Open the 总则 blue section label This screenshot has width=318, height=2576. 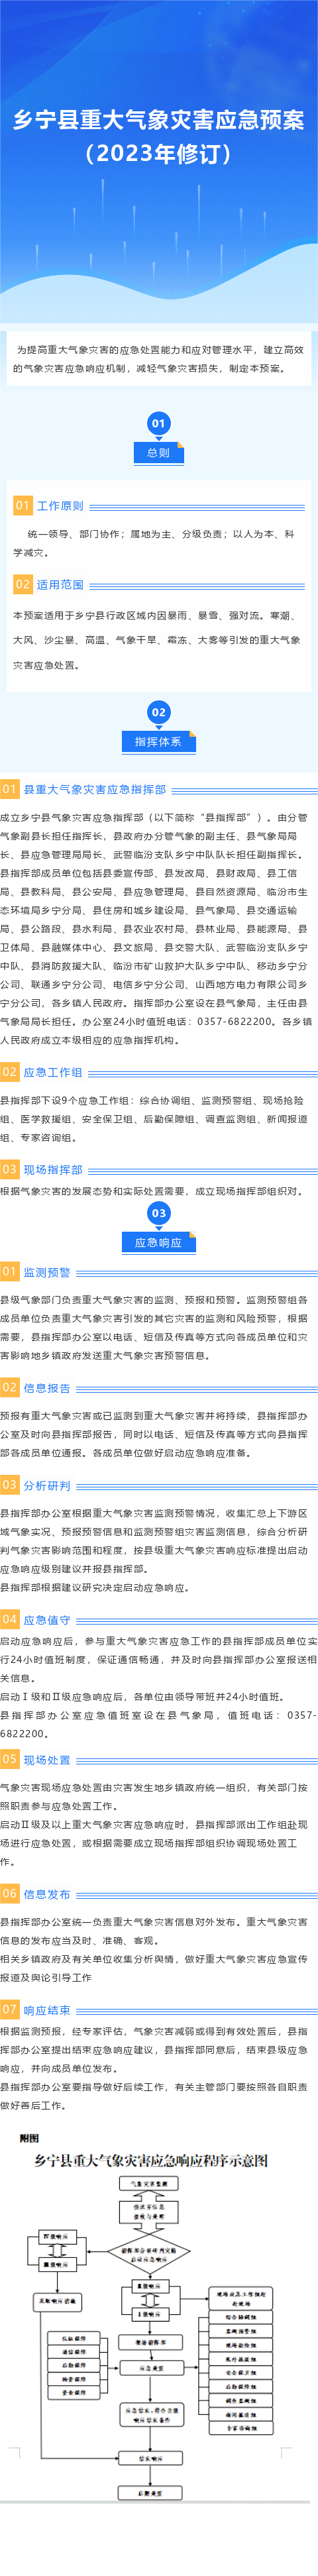(x=158, y=452)
